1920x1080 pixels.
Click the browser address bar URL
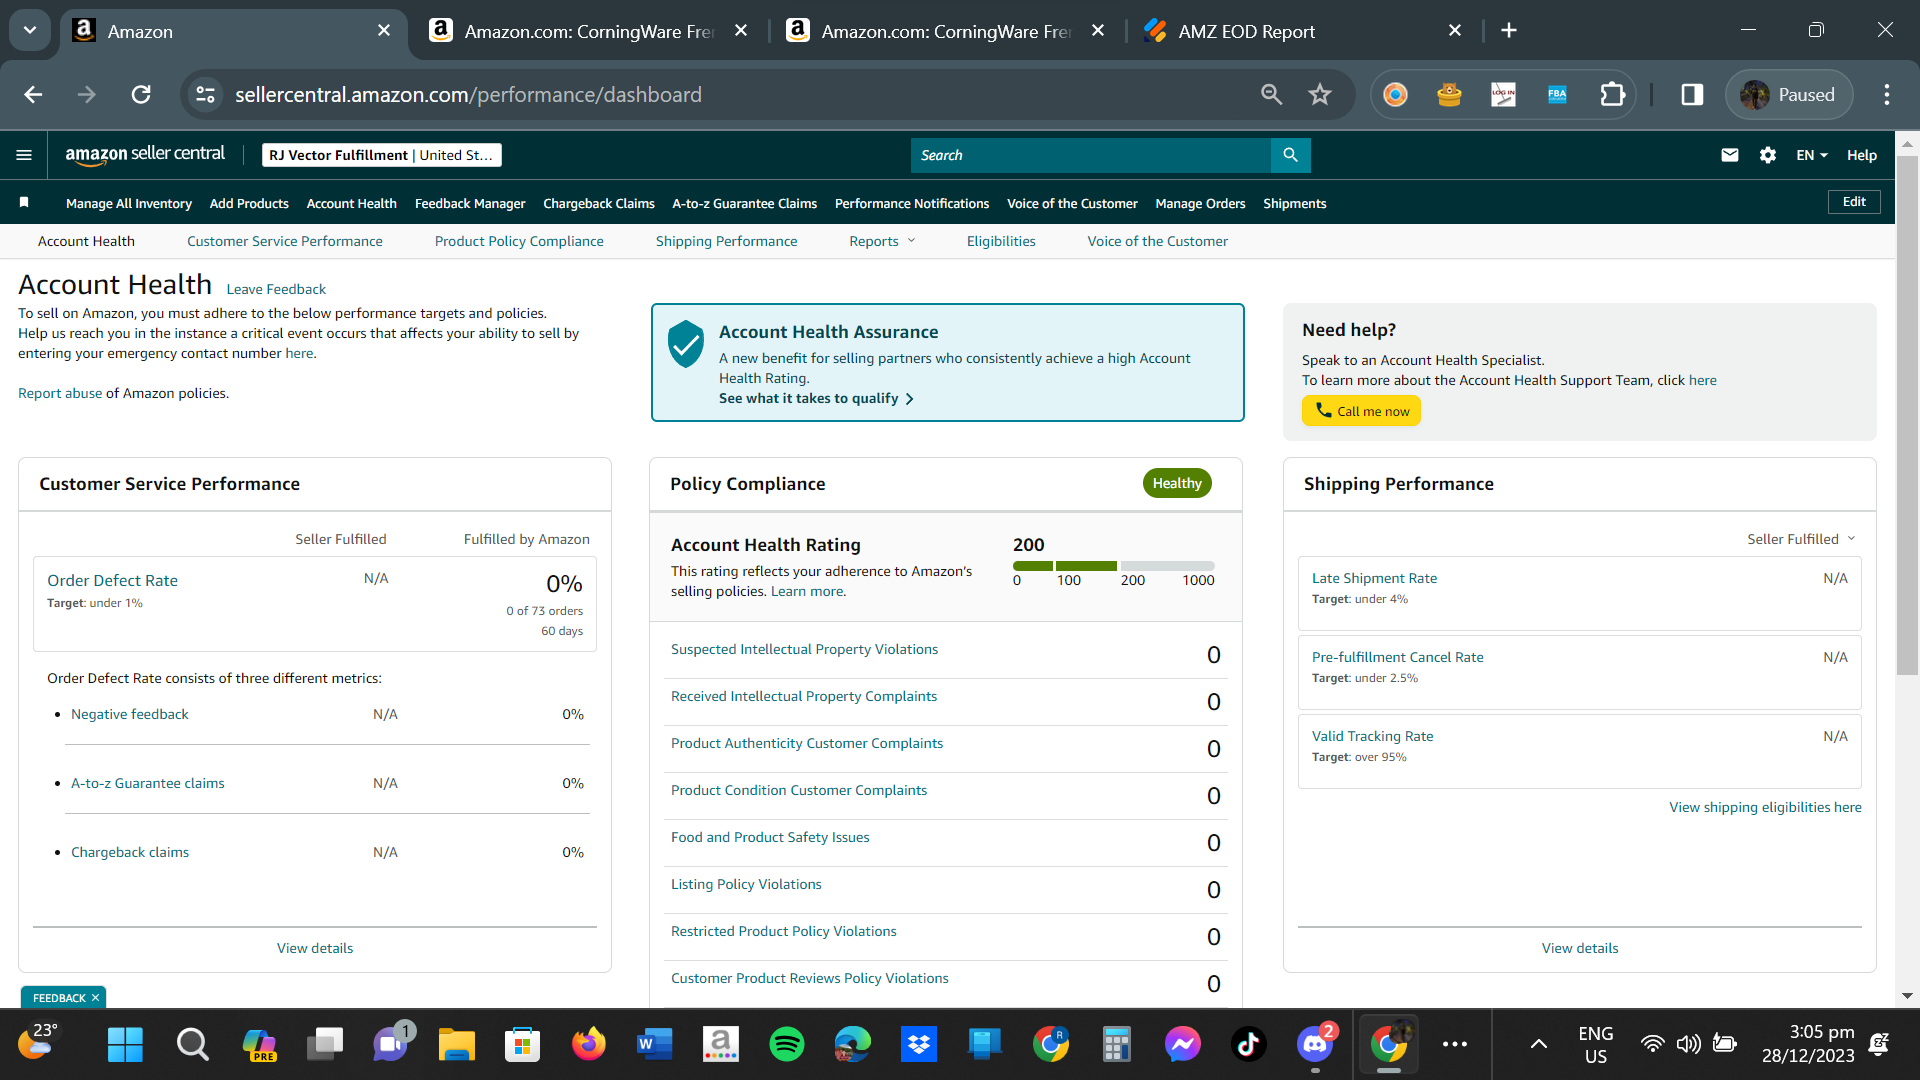pos(468,94)
